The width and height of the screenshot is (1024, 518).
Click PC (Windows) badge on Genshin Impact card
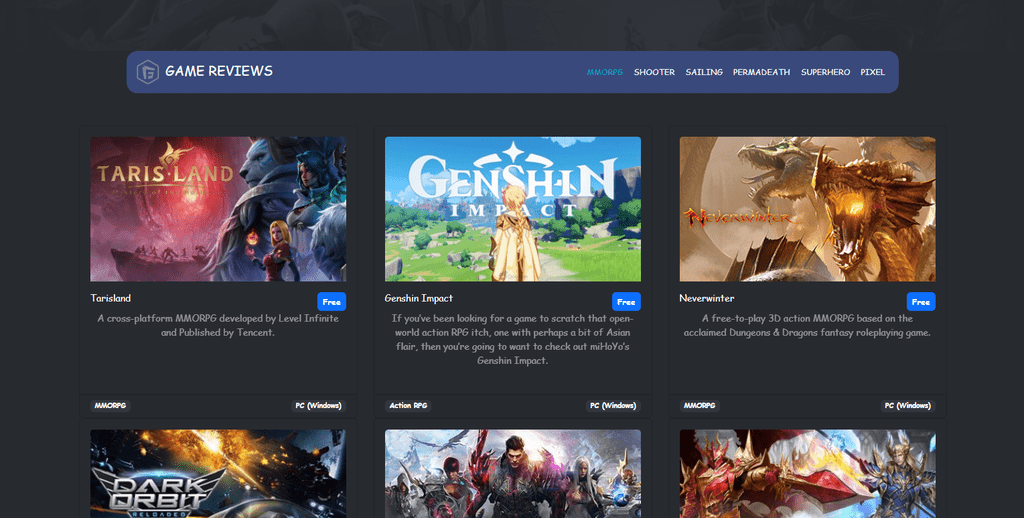click(613, 406)
